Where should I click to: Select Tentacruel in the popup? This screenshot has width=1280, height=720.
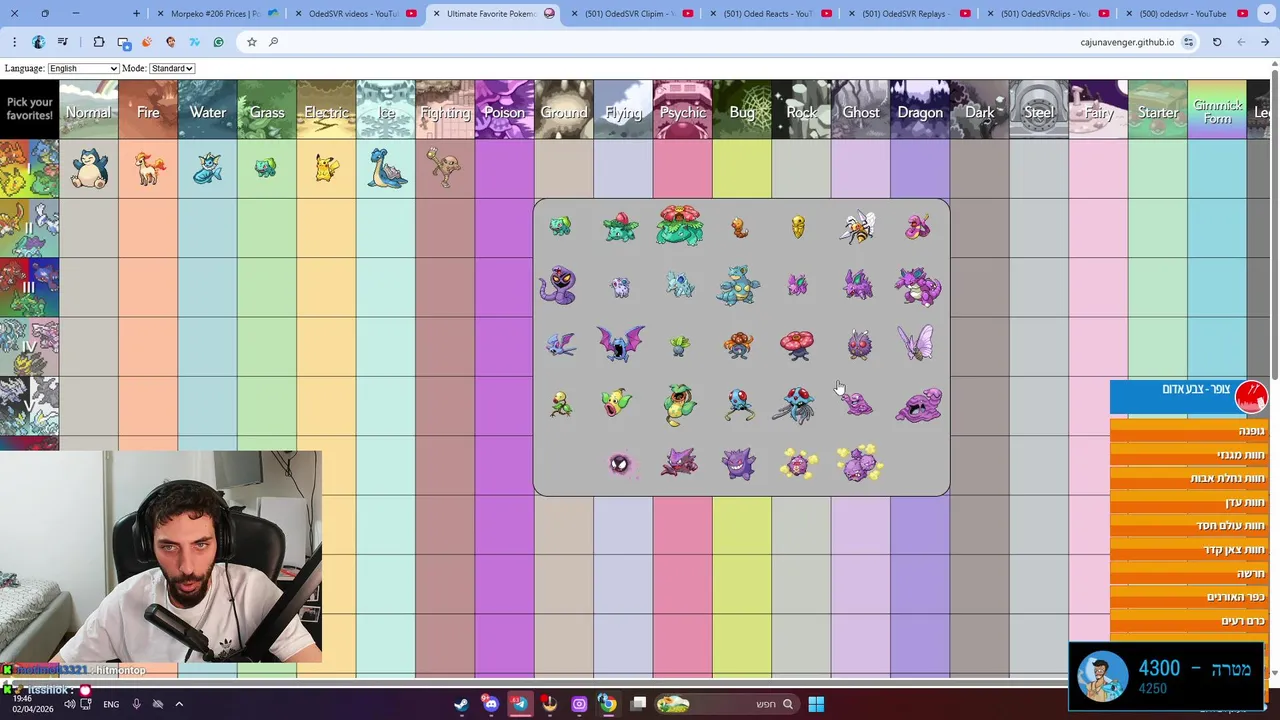[x=797, y=404]
